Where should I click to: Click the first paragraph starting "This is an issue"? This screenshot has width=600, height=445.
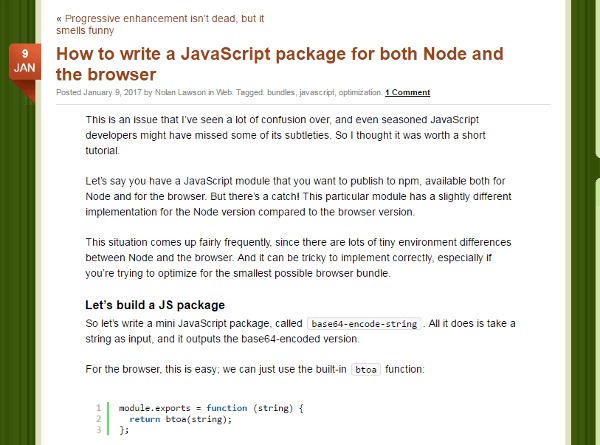tap(310, 135)
